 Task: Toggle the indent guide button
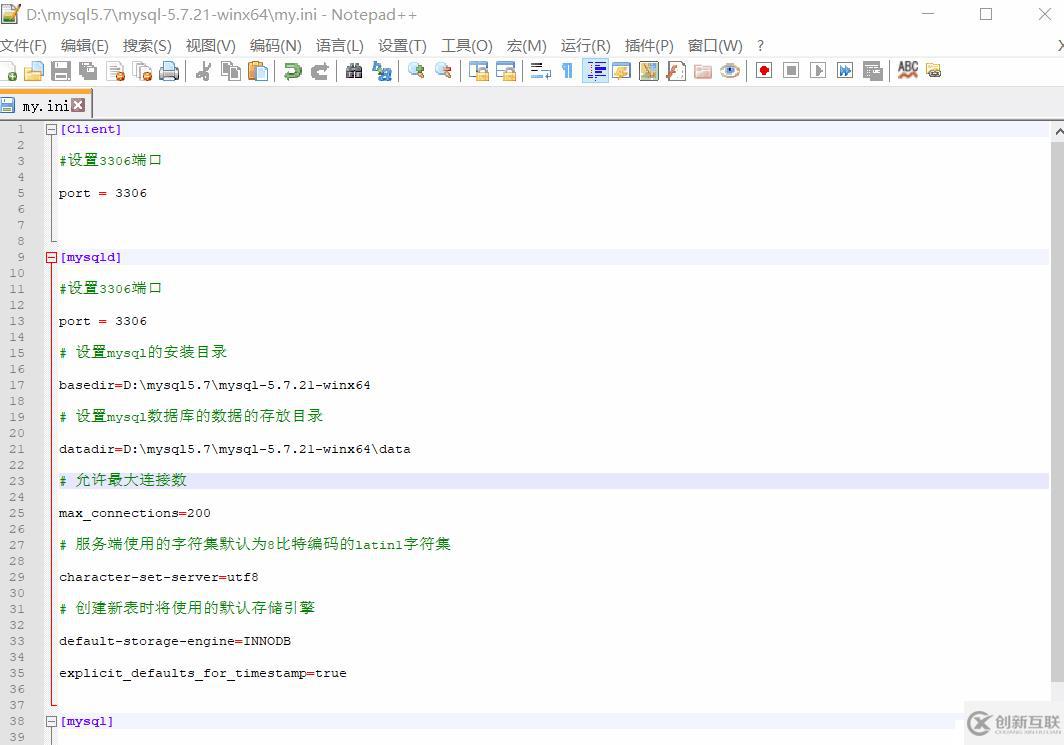click(x=595, y=71)
